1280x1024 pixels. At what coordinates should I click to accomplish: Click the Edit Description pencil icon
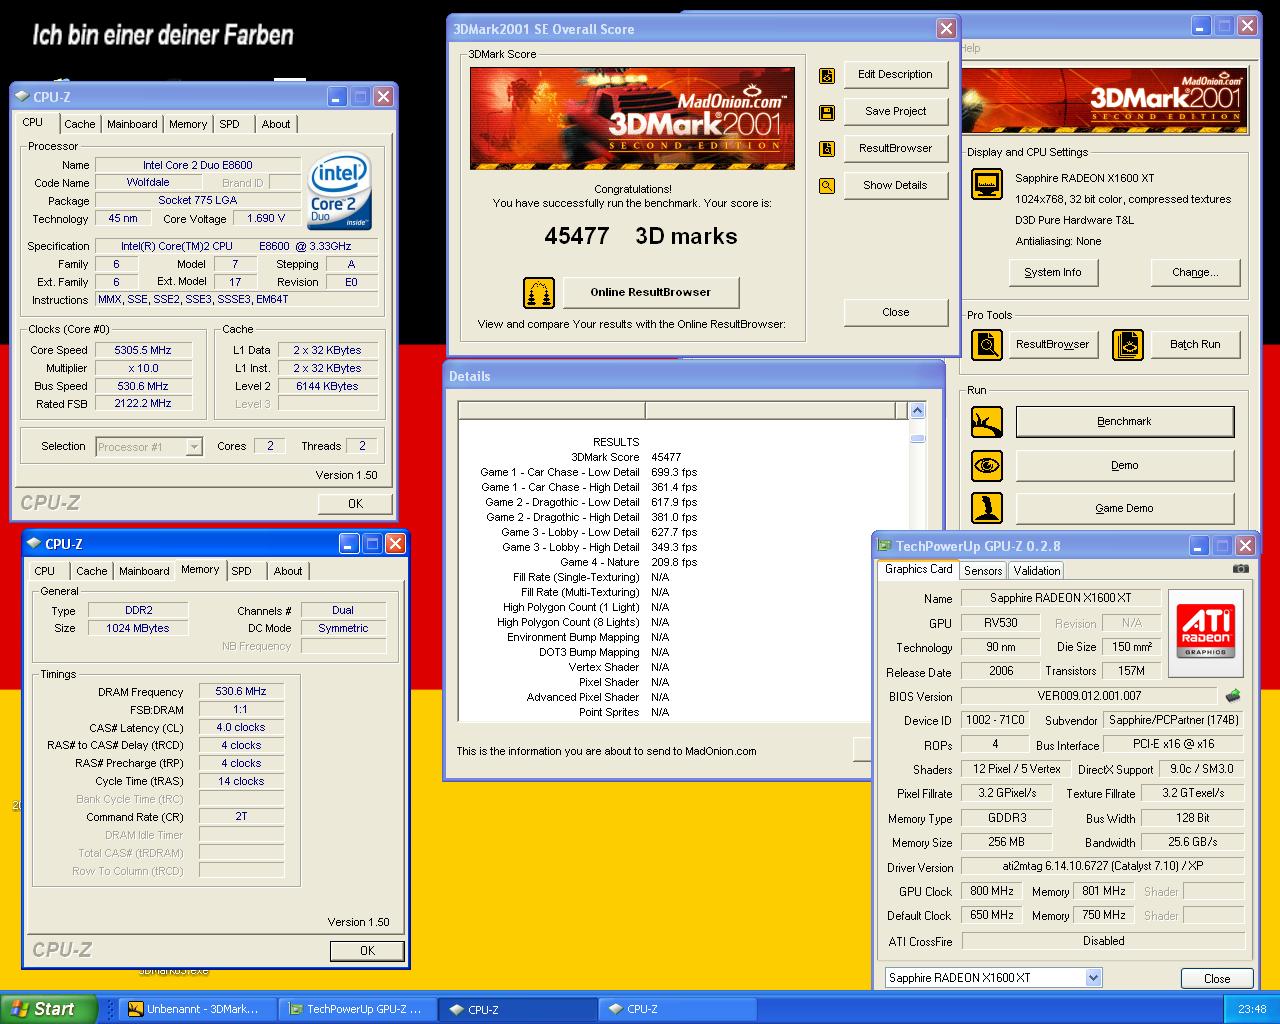[827, 75]
